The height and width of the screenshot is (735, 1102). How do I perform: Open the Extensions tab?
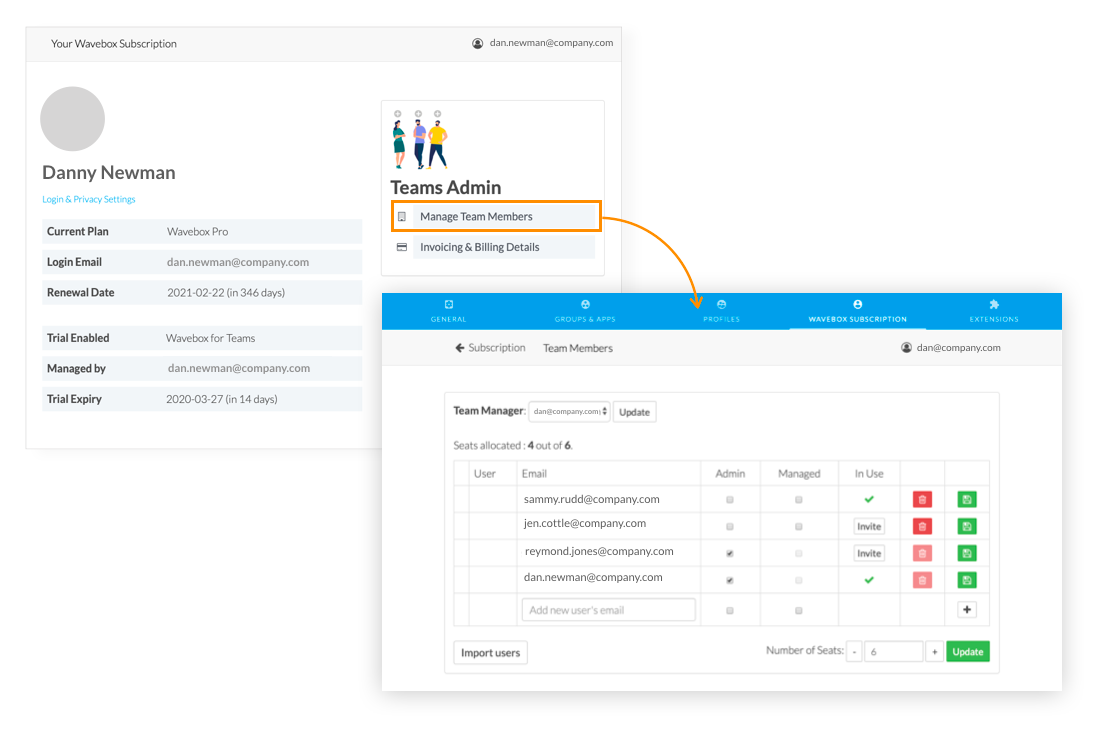click(994, 311)
